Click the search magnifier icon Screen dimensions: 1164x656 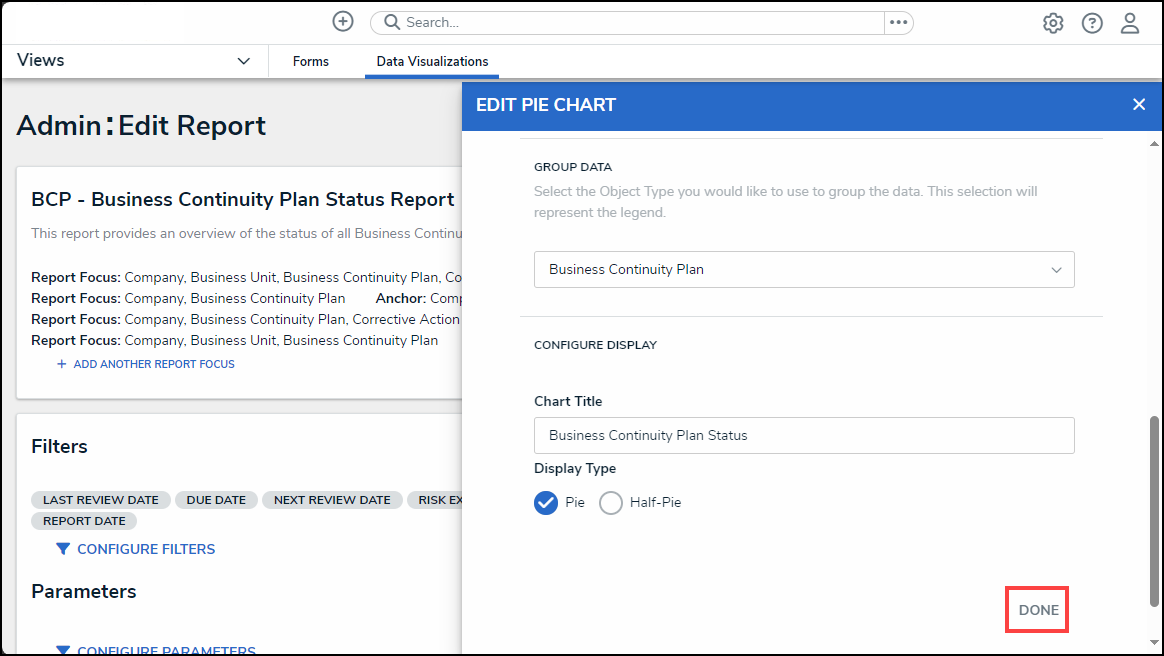[392, 22]
